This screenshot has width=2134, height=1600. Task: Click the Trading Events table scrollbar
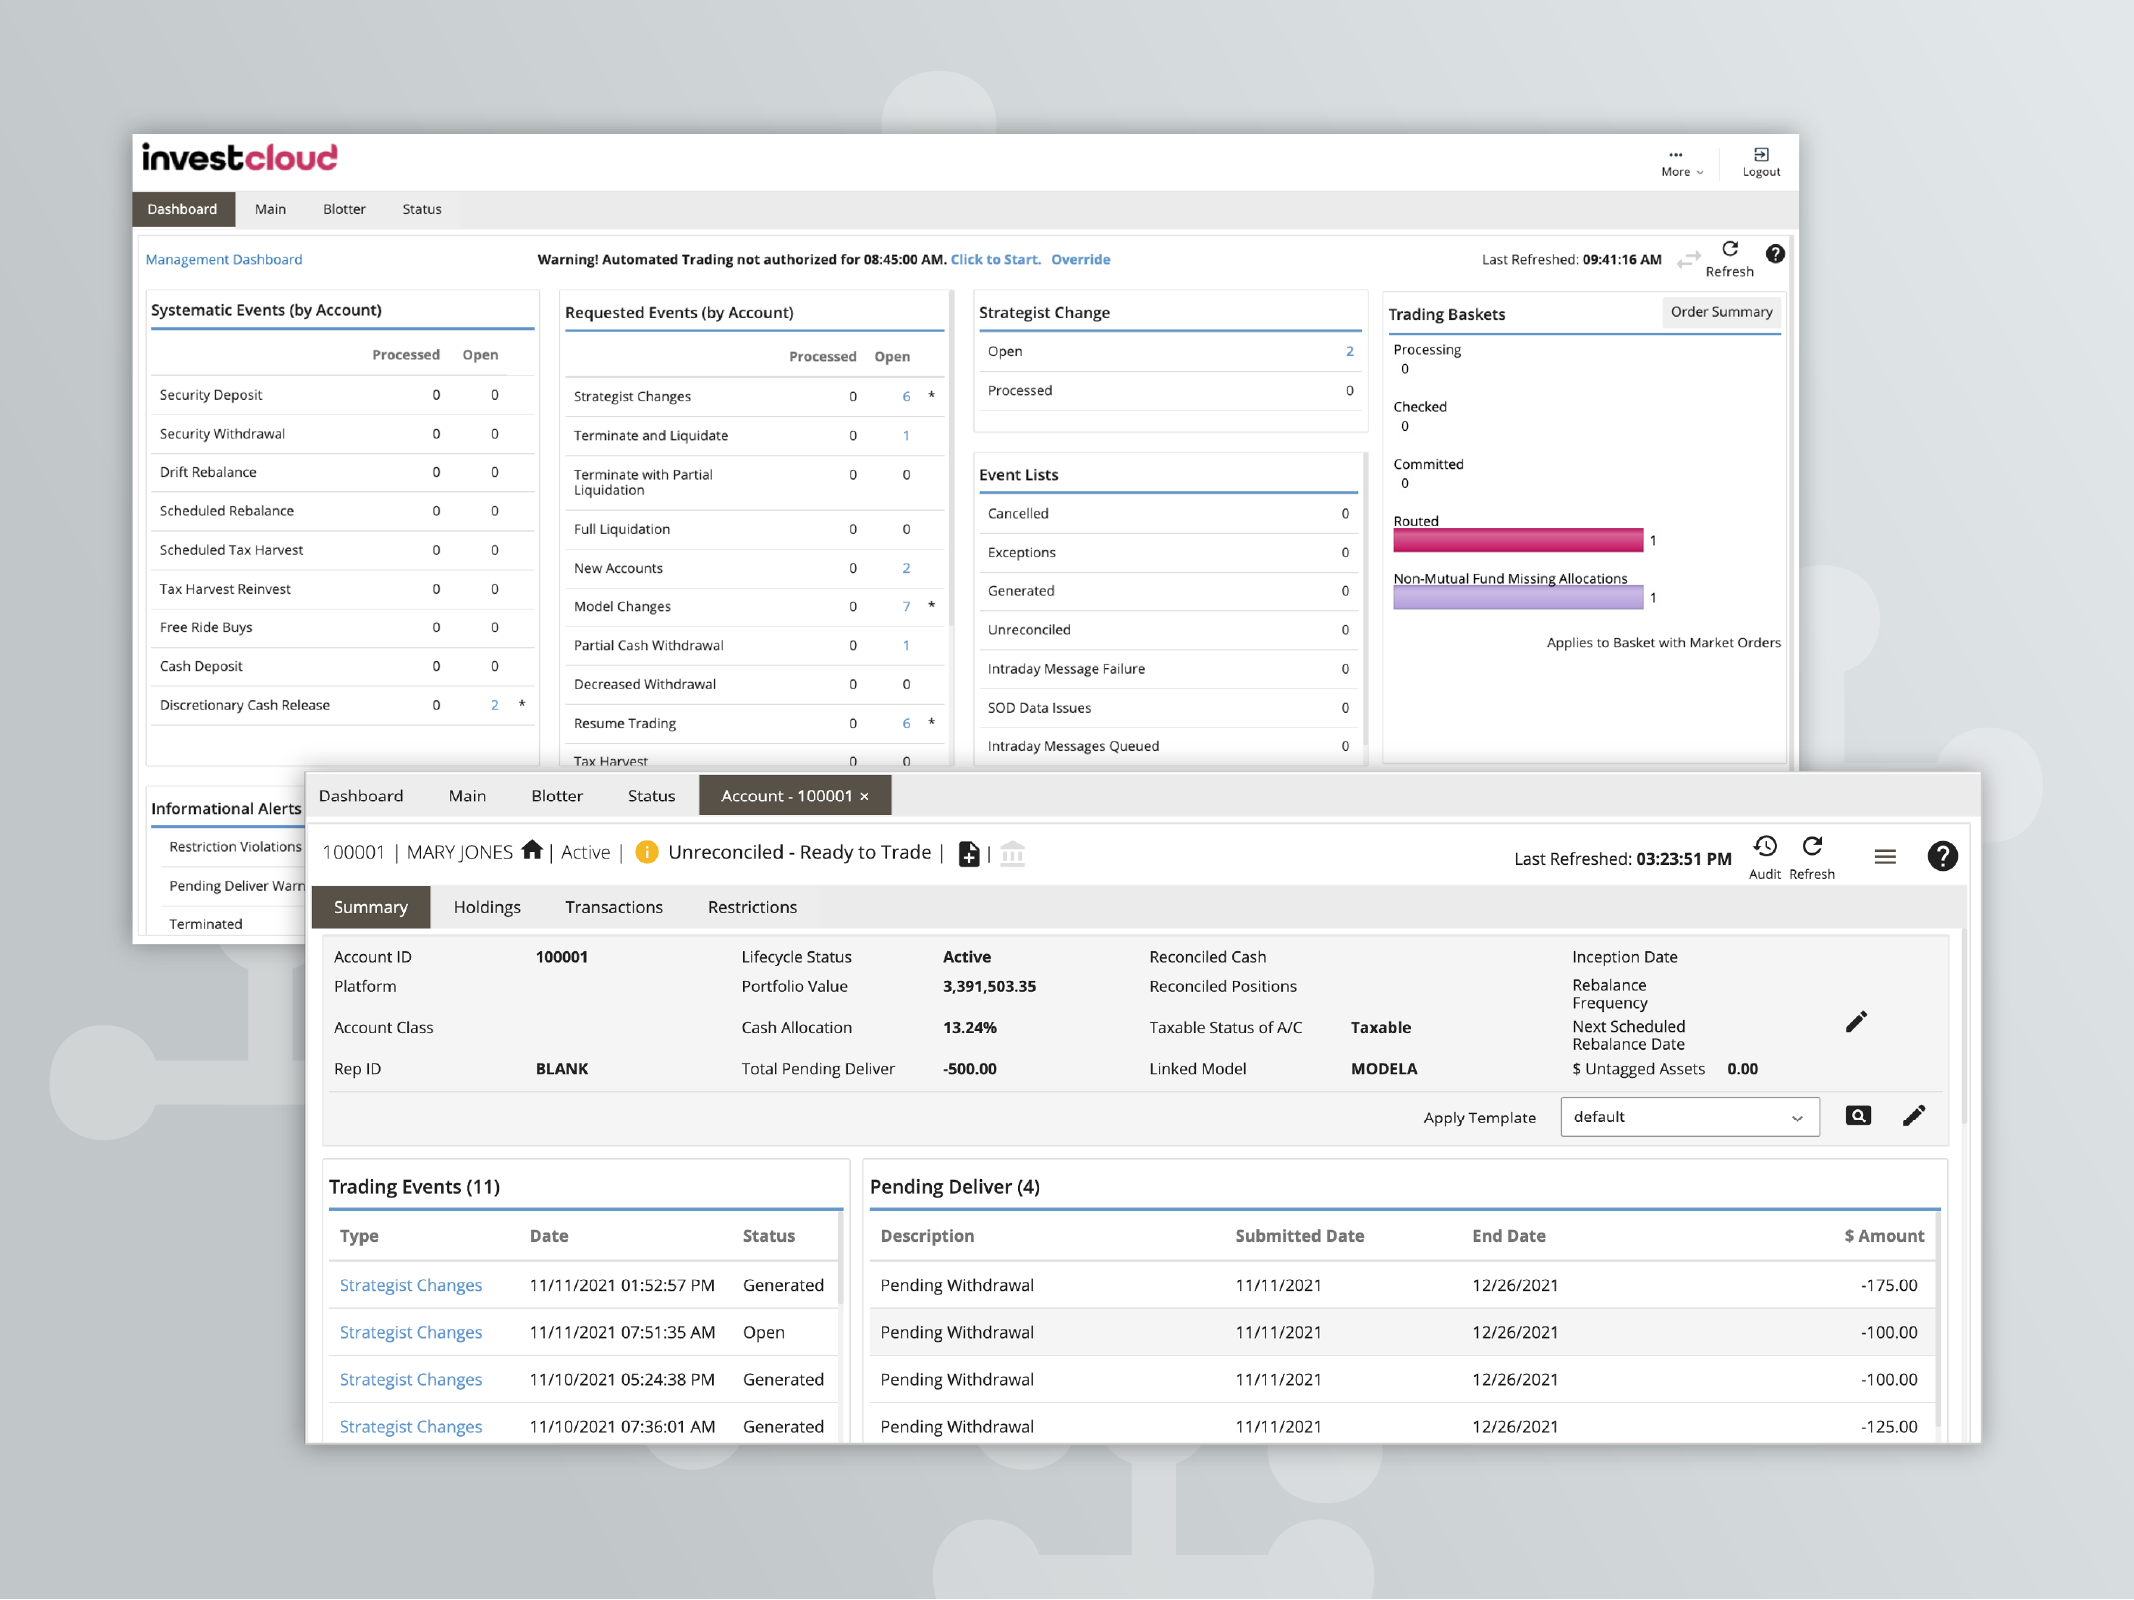(x=840, y=1258)
